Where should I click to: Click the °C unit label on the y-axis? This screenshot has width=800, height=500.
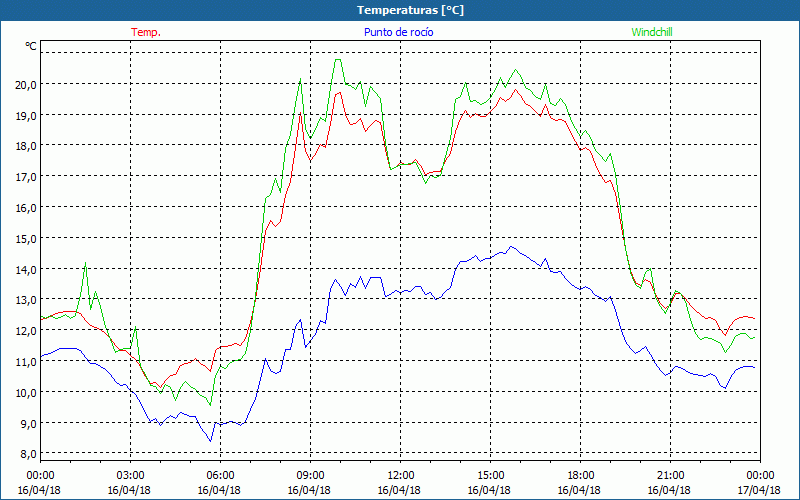pyautogui.click(x=31, y=46)
